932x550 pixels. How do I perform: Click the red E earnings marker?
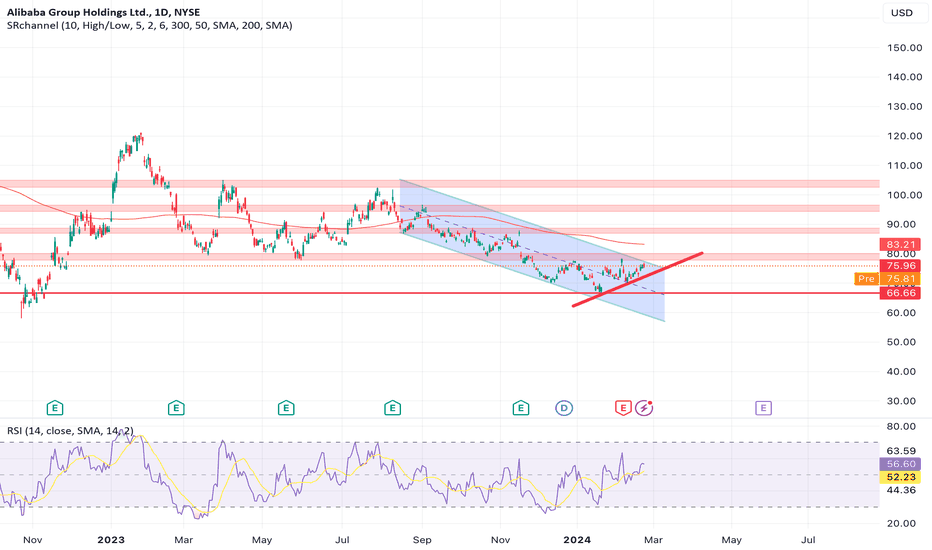[623, 408]
